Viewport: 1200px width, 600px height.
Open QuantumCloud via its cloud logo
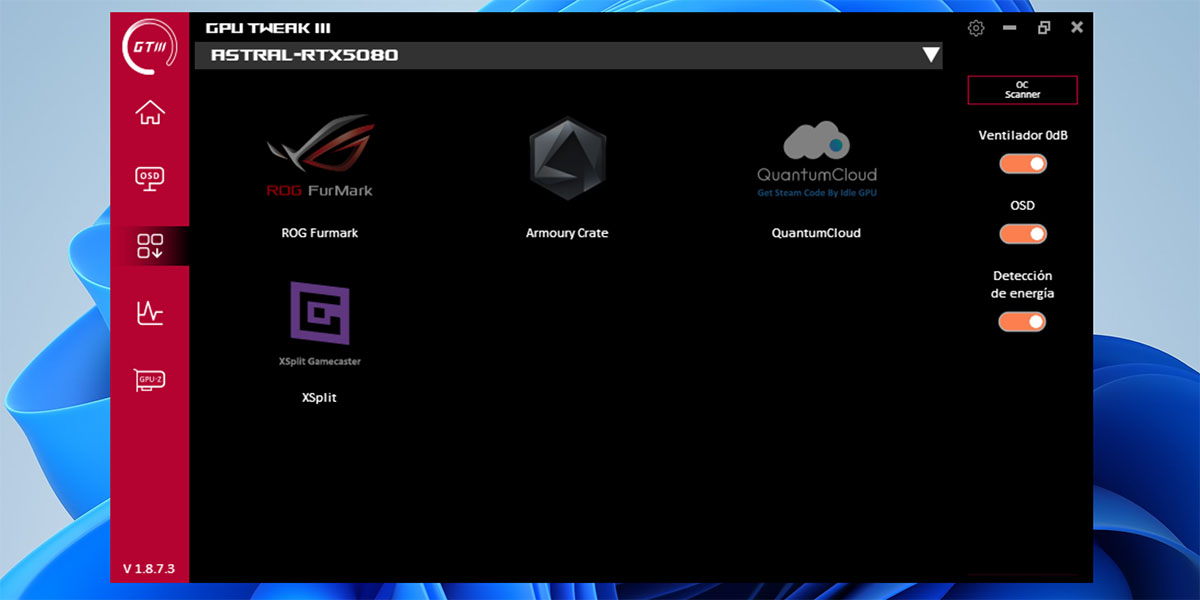tap(816, 160)
